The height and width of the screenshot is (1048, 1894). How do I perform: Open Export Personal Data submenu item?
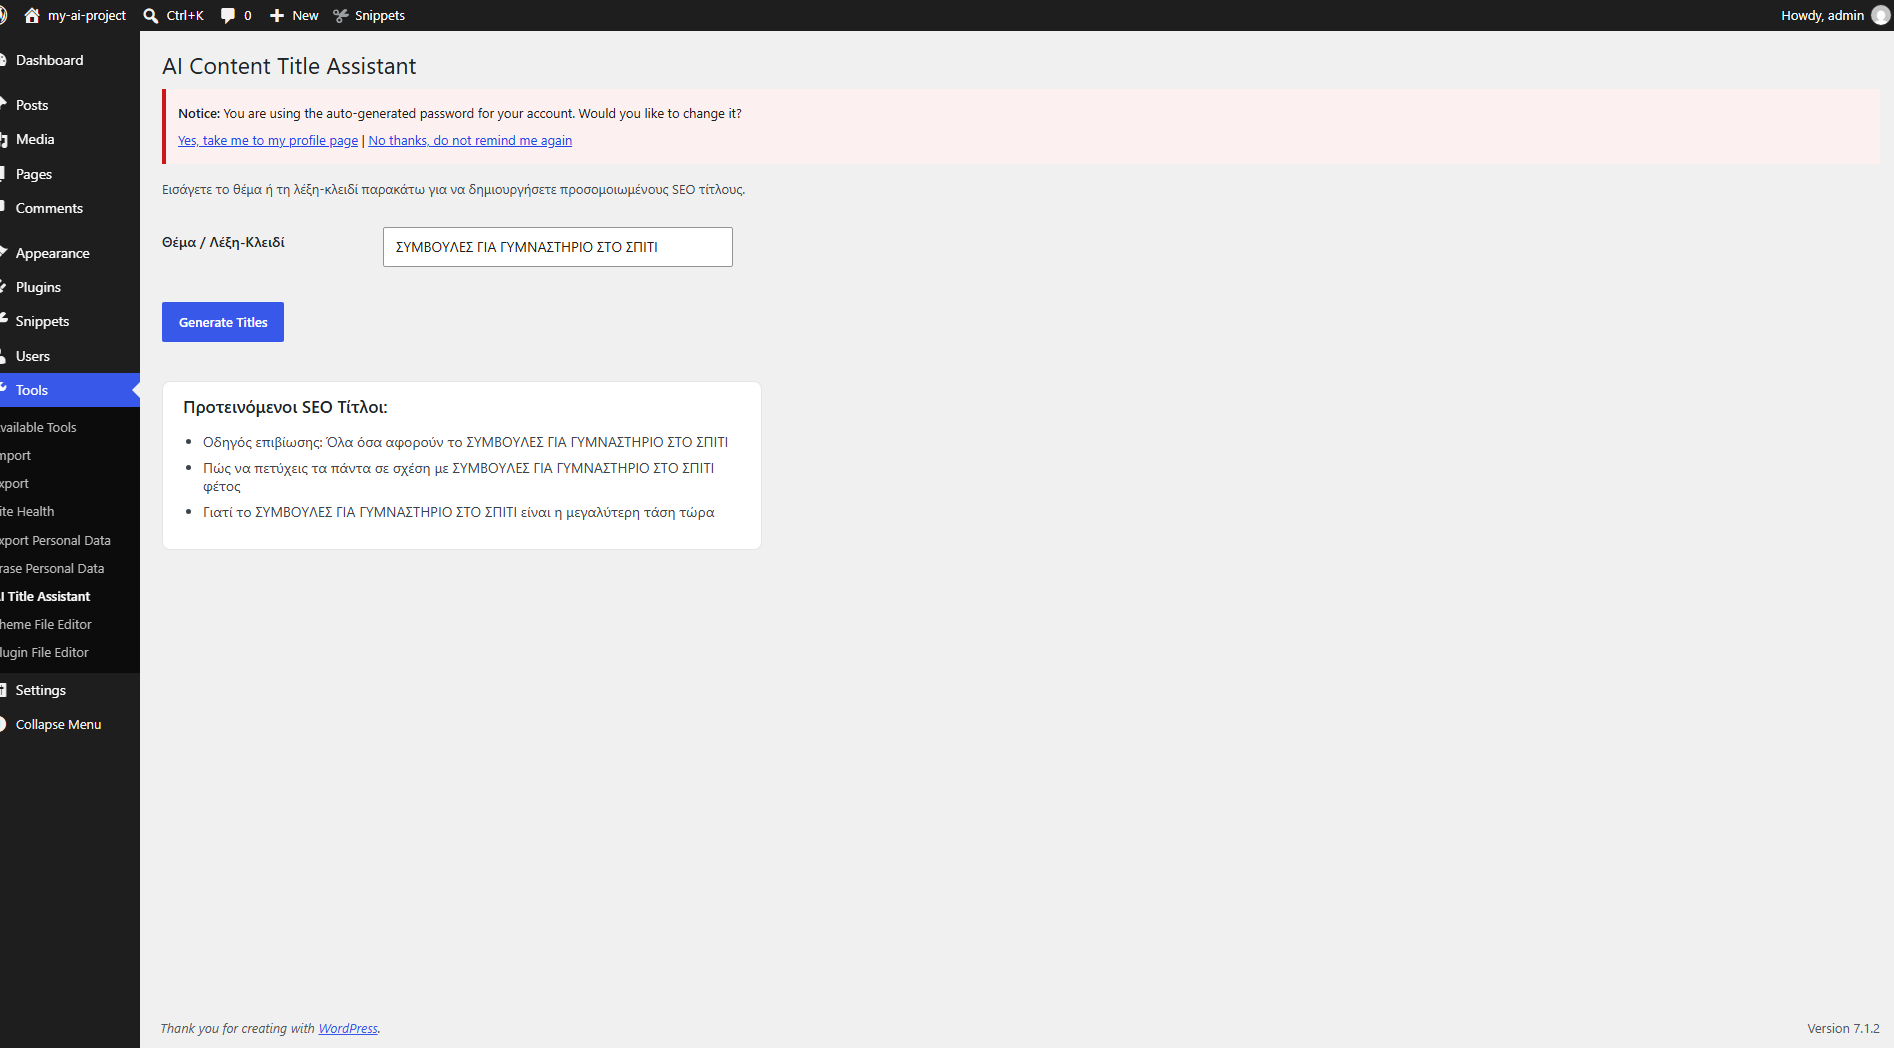pyautogui.click(x=55, y=540)
